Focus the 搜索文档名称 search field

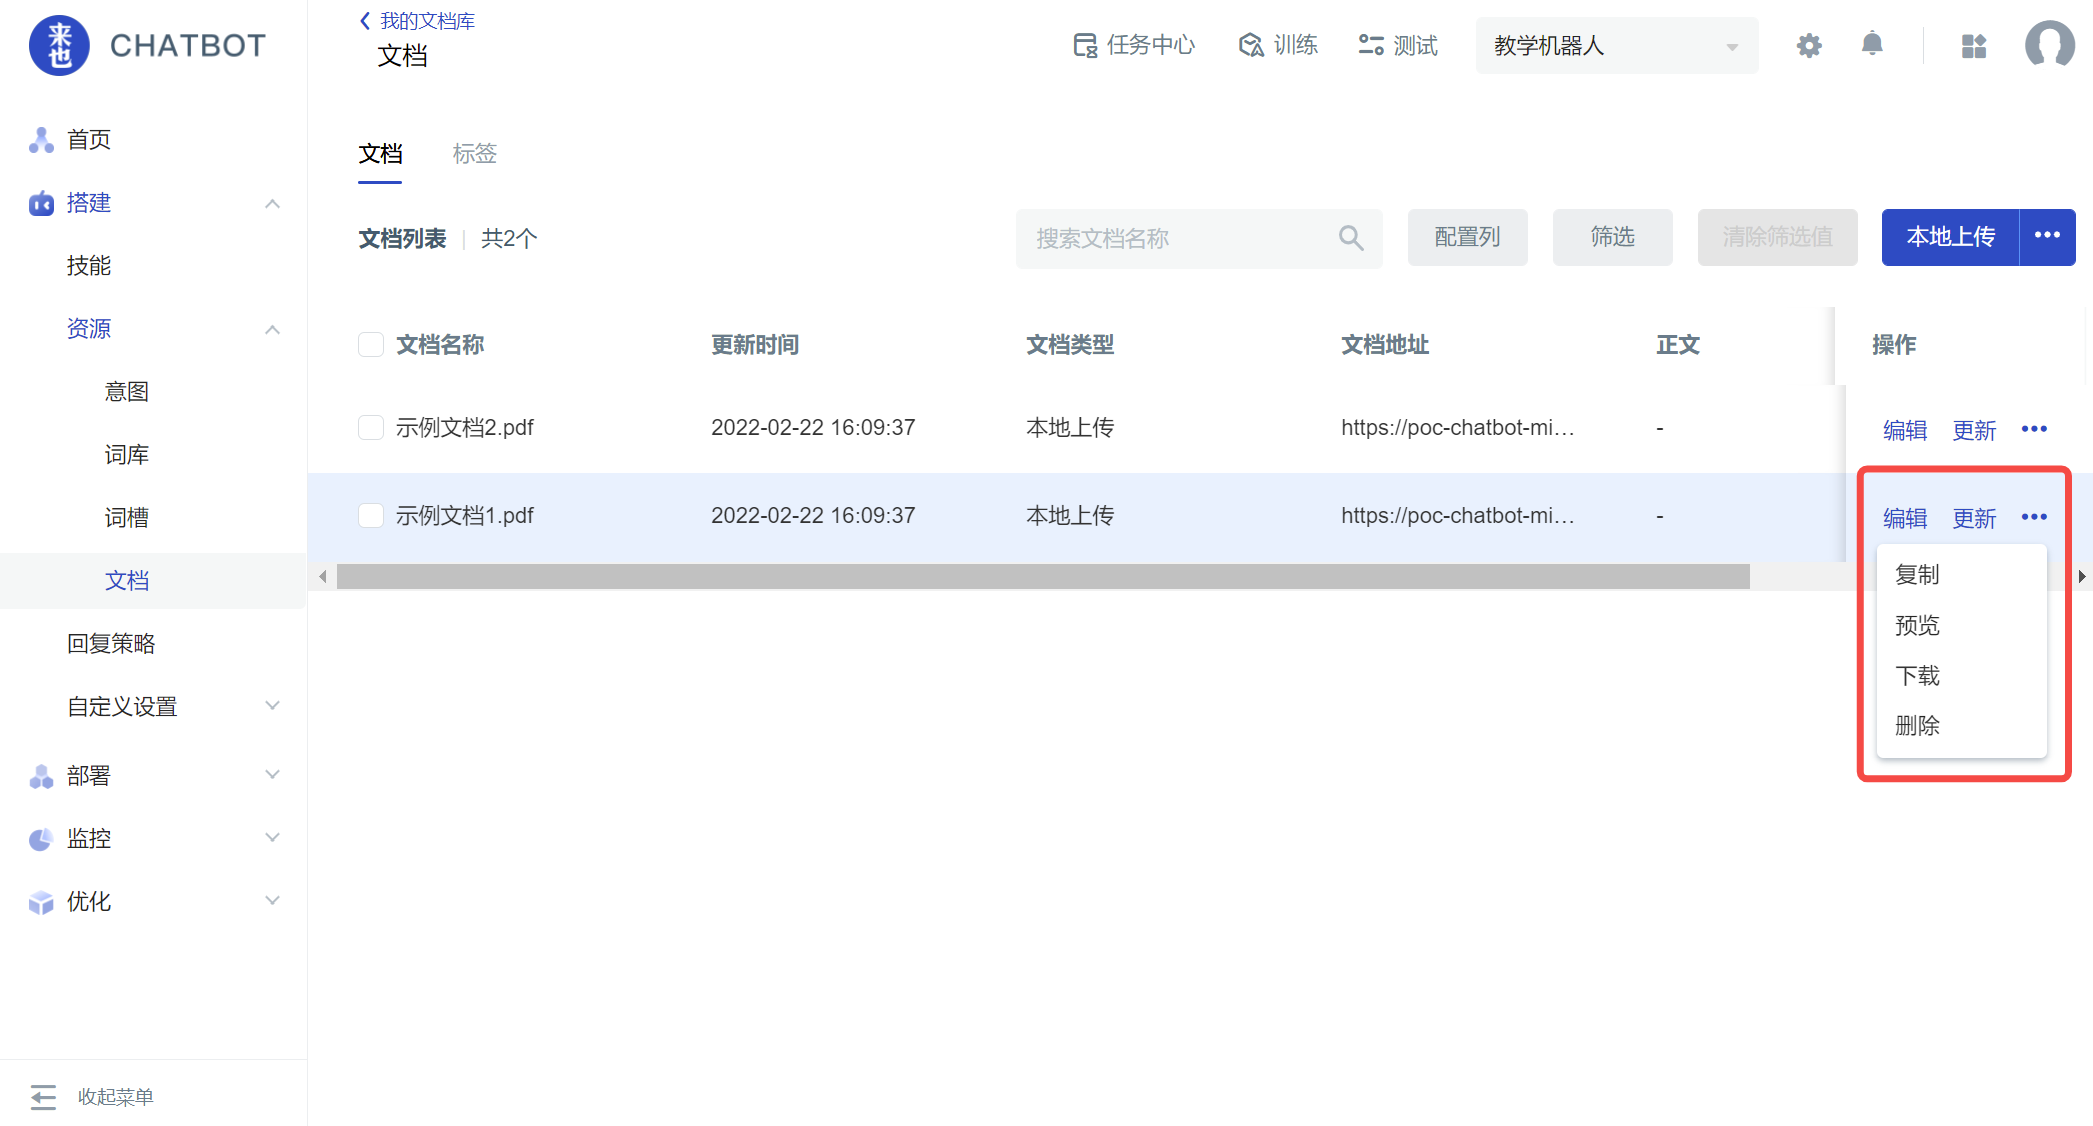click(x=1199, y=238)
